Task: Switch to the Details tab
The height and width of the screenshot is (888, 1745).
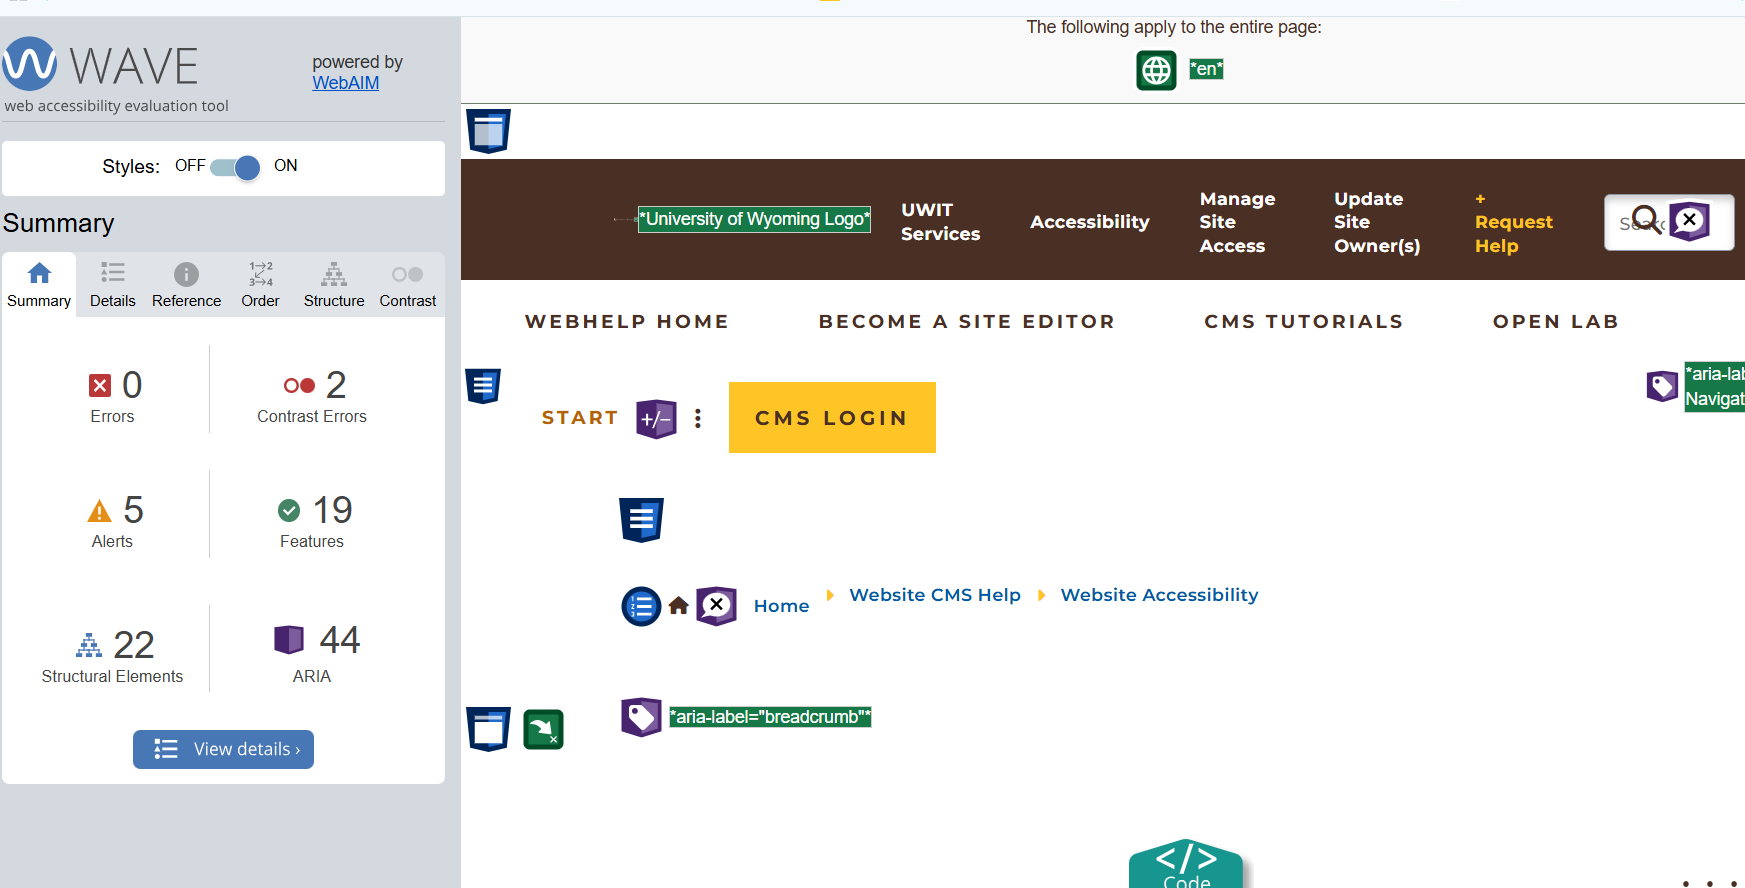Action: pos(112,285)
